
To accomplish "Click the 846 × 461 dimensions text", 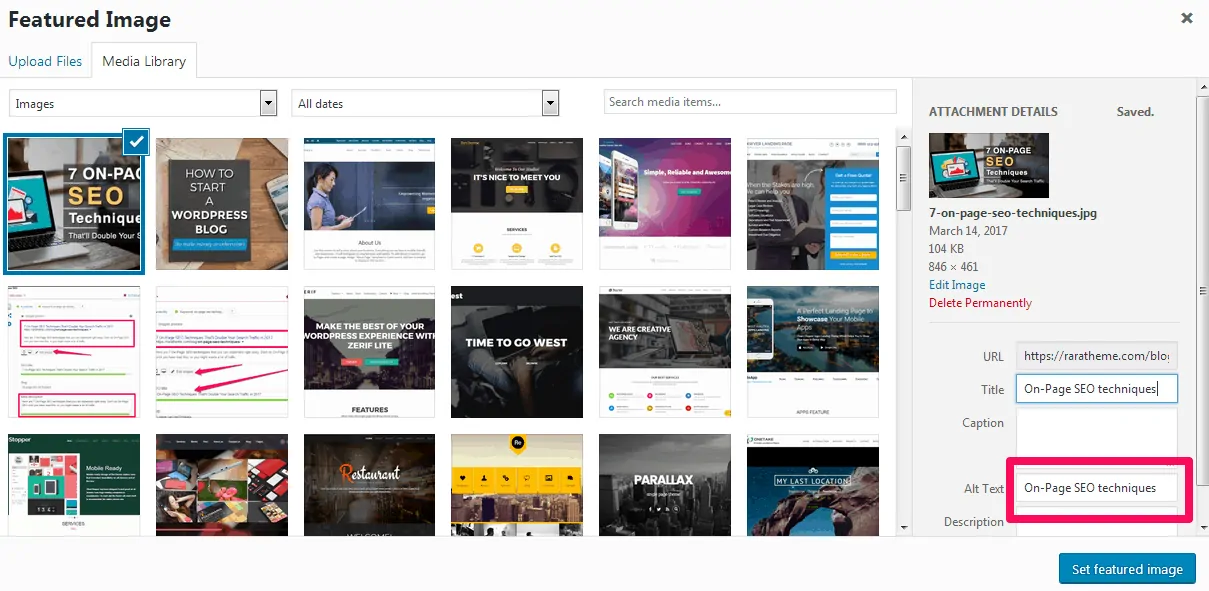I will click(x=953, y=267).
